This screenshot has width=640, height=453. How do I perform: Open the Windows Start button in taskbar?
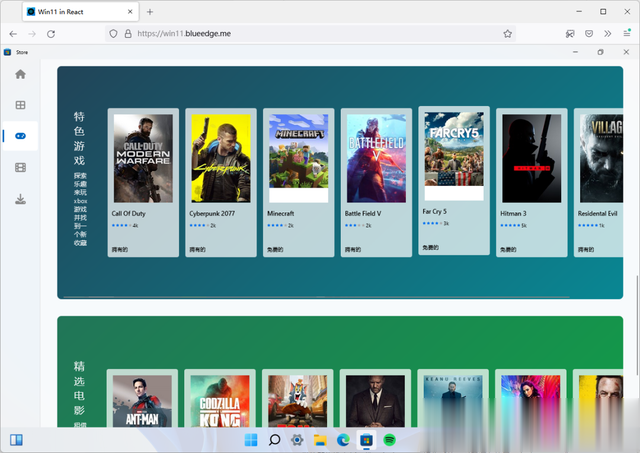point(251,440)
